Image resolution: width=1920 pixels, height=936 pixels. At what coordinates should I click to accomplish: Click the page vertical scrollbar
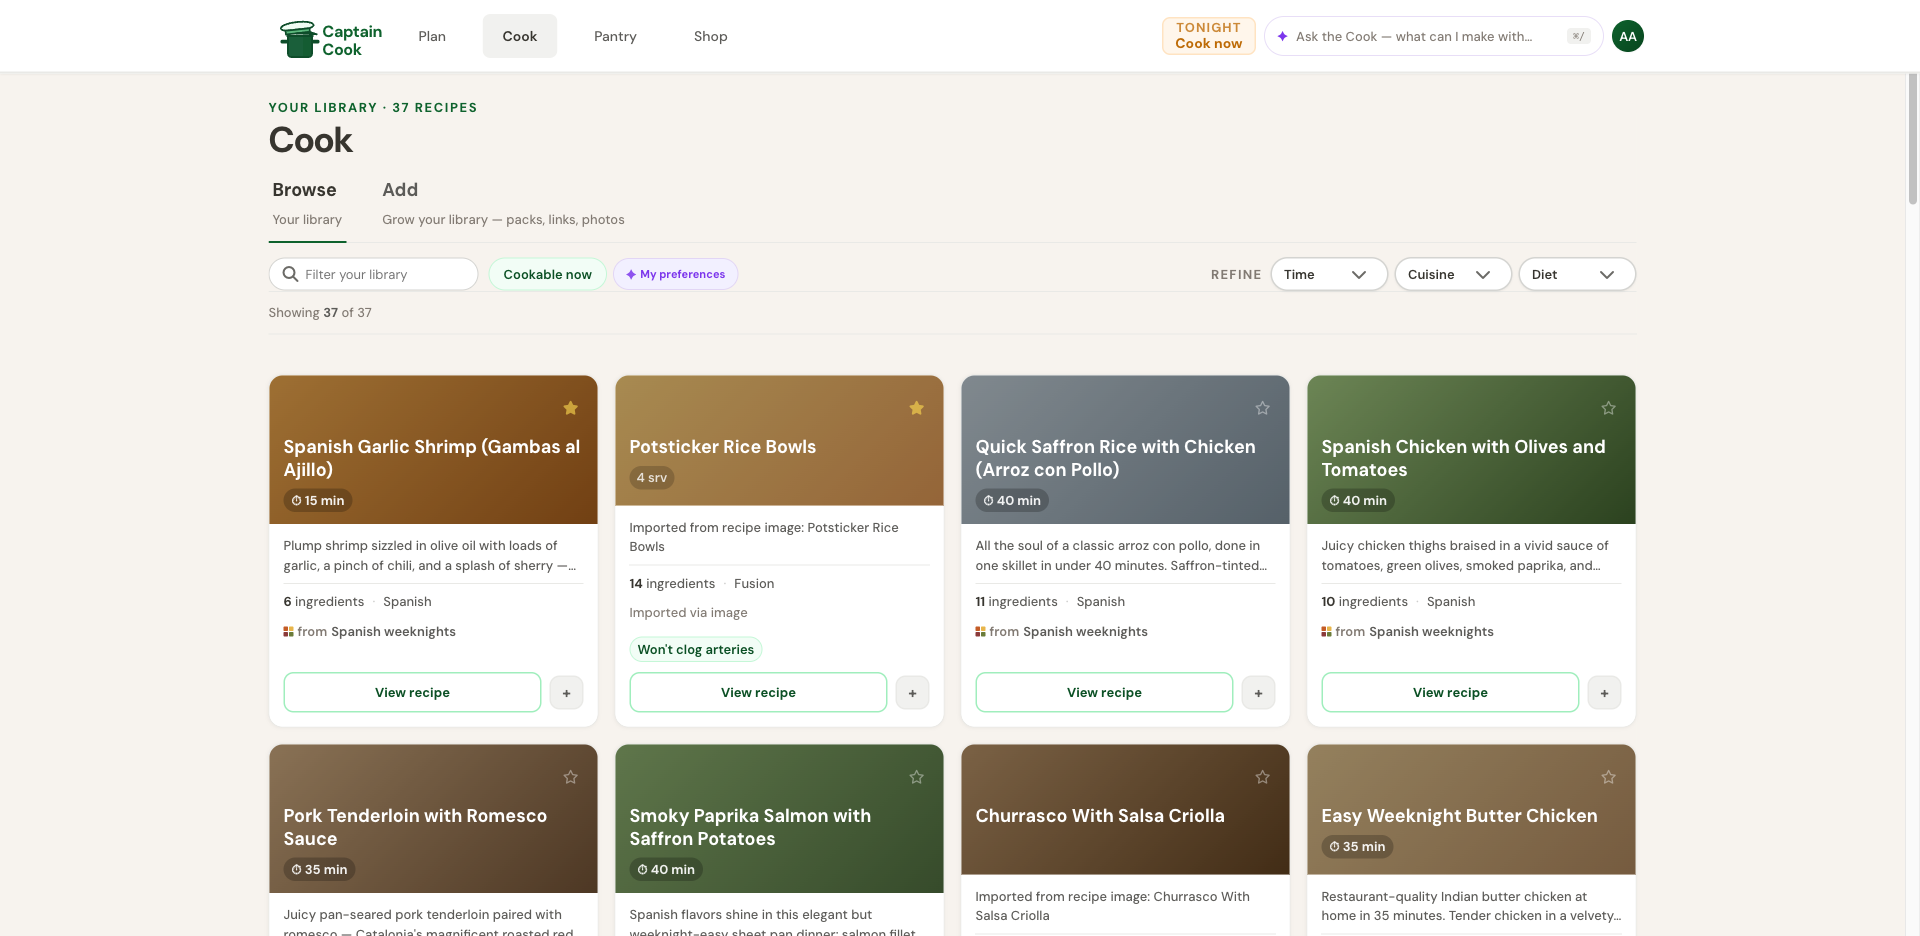(1913, 140)
